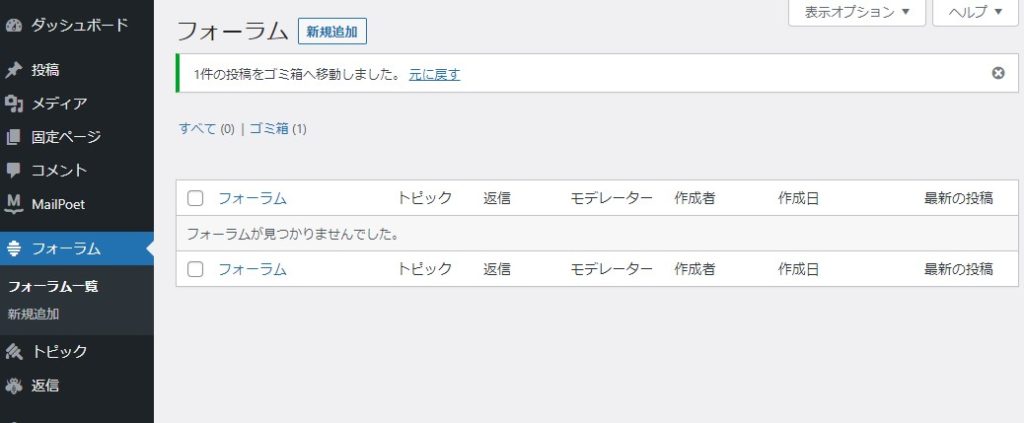Click the 返信 replies icon in sidebar

click(14, 385)
